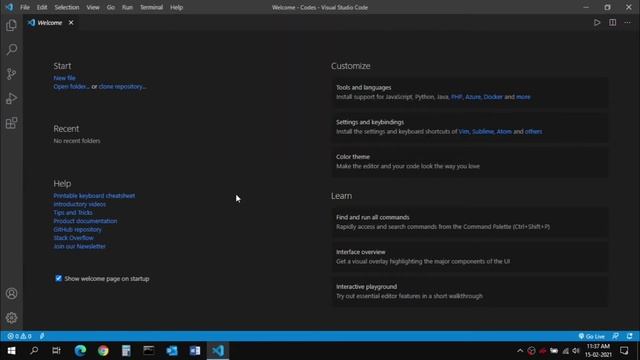Install Atom keybindings link

(x=504, y=131)
